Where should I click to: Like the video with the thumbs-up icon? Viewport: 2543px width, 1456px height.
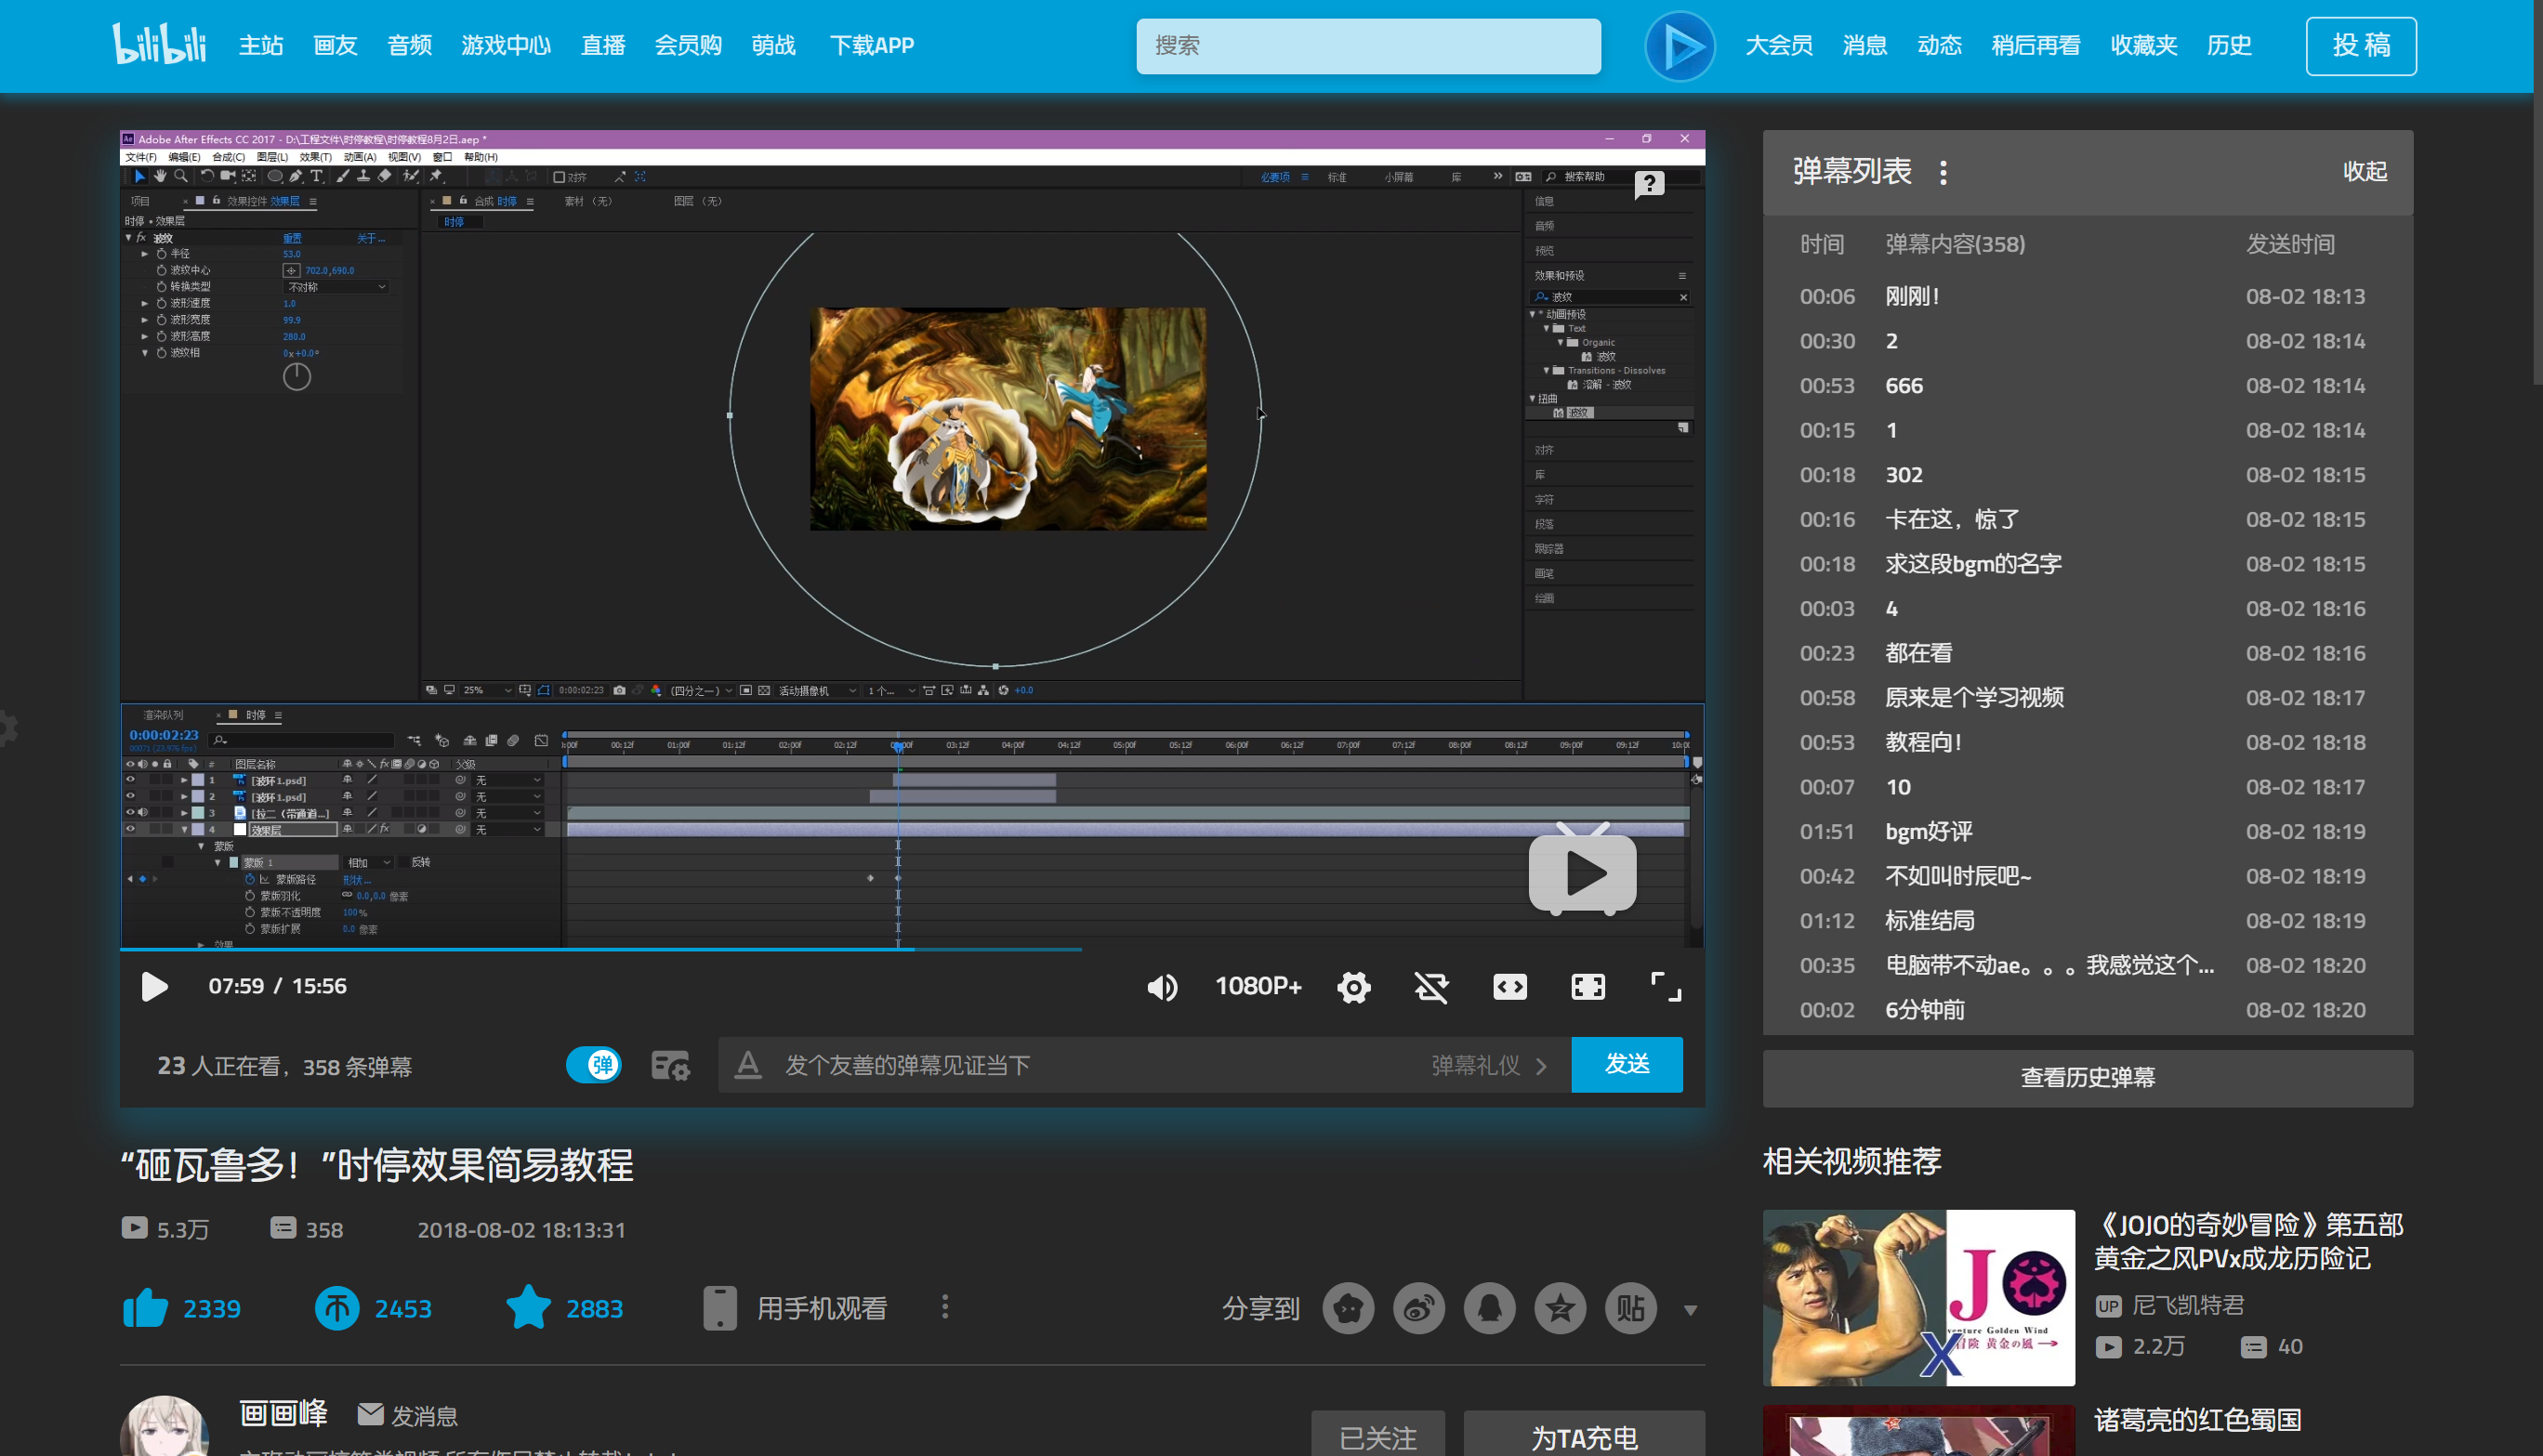(146, 1308)
